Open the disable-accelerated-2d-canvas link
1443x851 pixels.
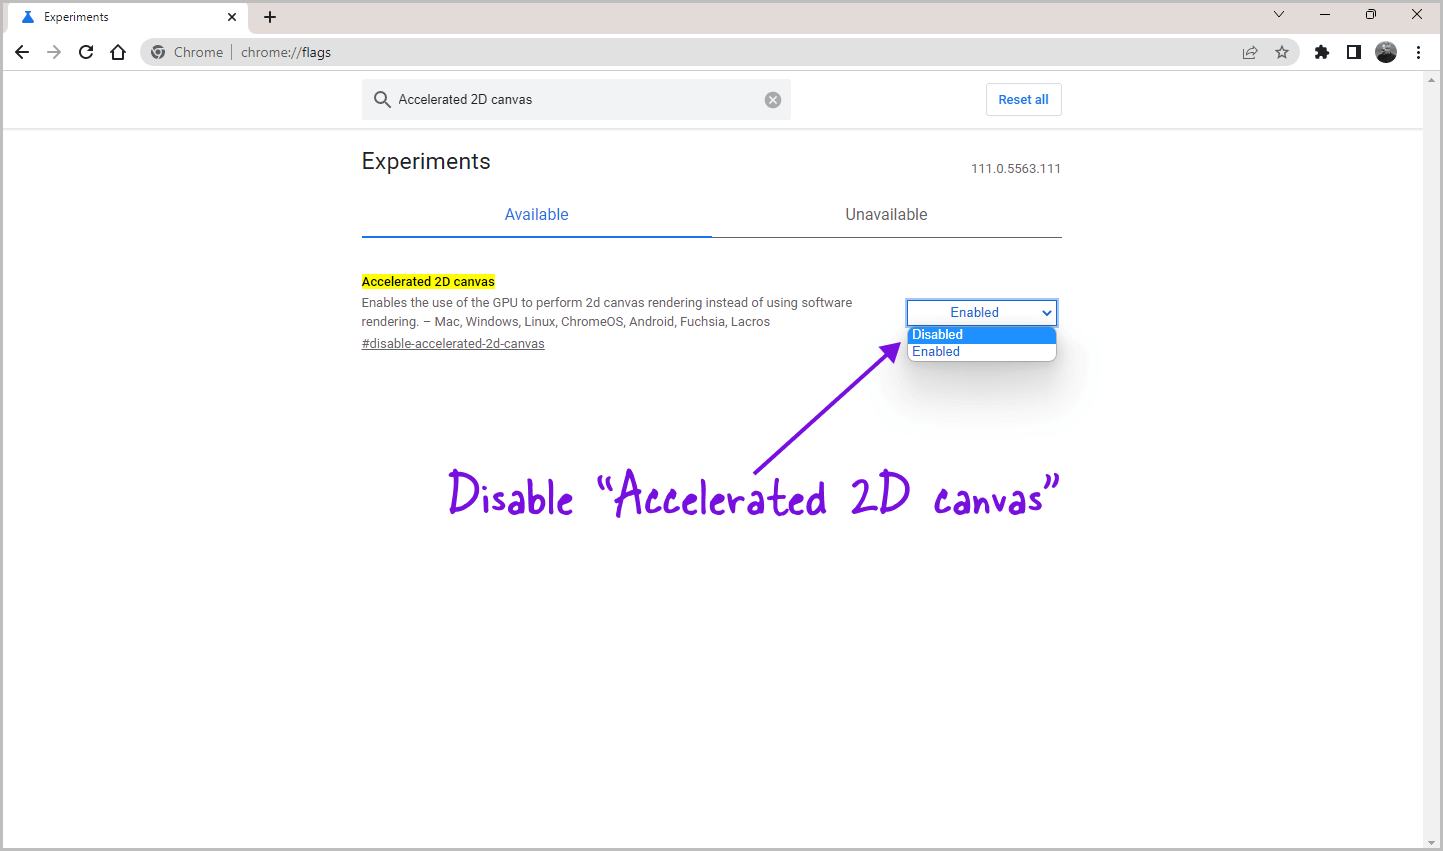tap(452, 343)
